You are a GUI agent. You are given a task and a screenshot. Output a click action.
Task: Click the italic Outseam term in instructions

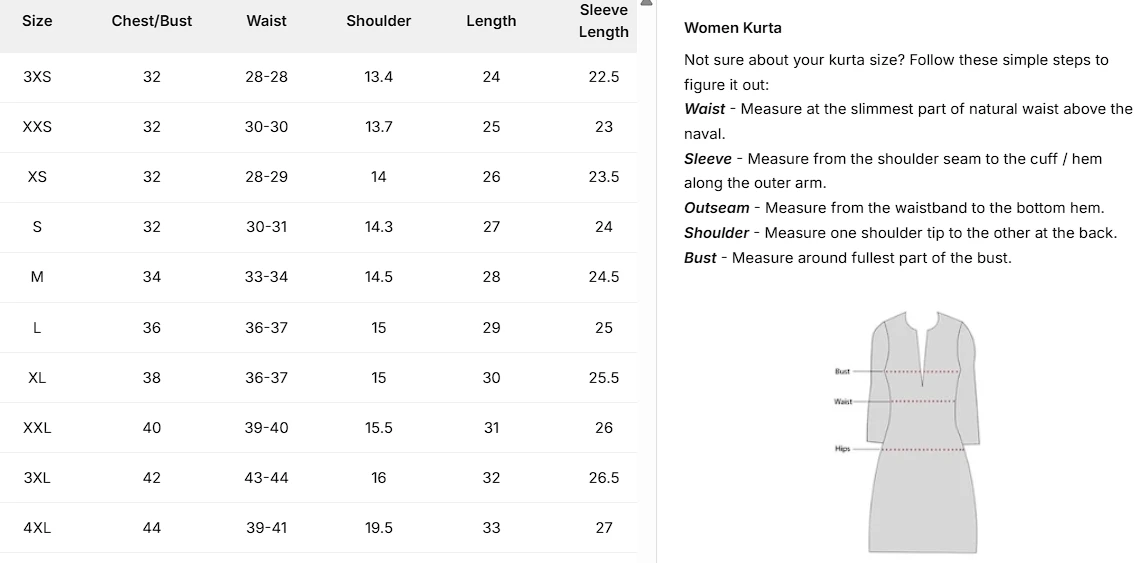717,208
